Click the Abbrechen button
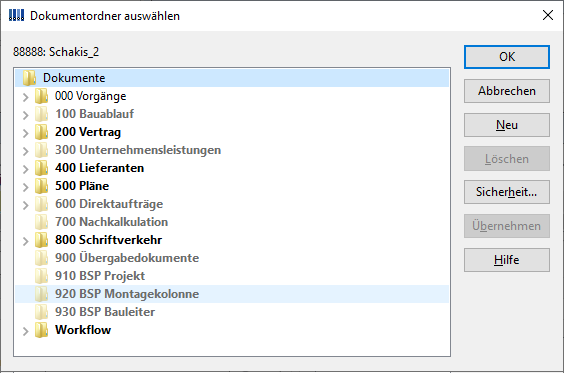Image resolution: width=564 pixels, height=373 pixels. [507, 91]
